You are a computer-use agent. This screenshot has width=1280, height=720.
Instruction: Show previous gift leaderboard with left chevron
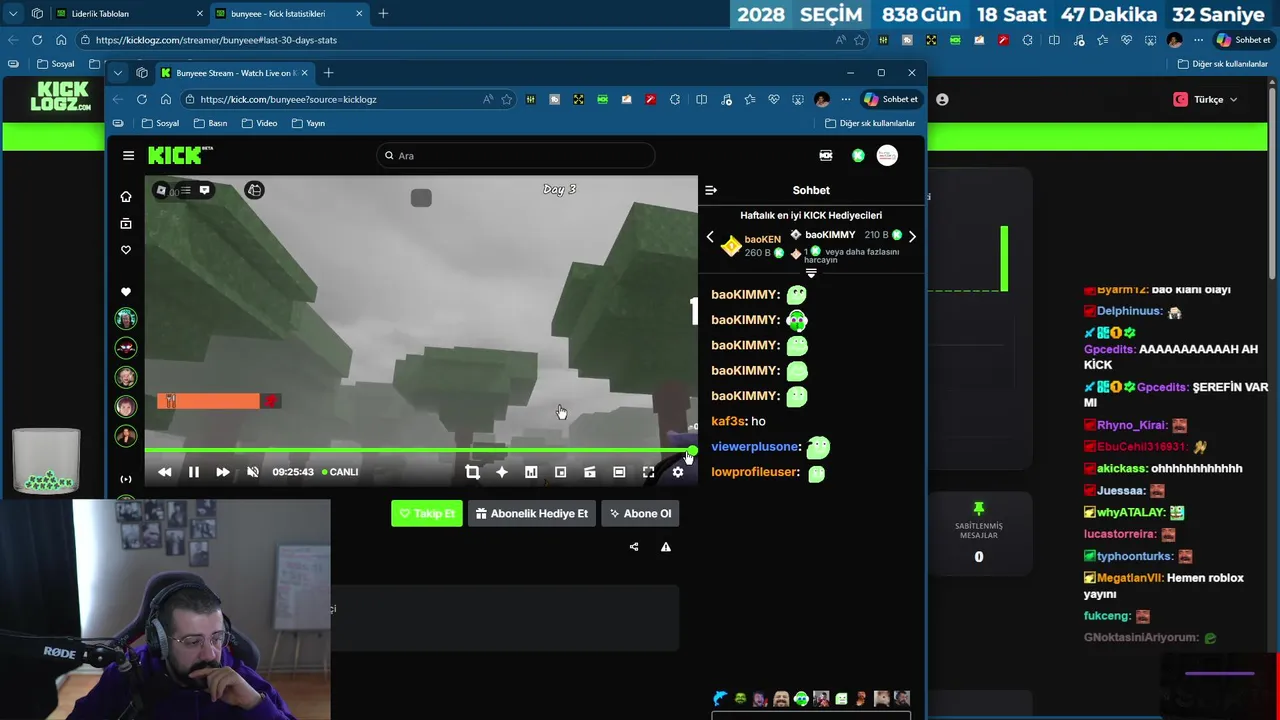tap(711, 237)
